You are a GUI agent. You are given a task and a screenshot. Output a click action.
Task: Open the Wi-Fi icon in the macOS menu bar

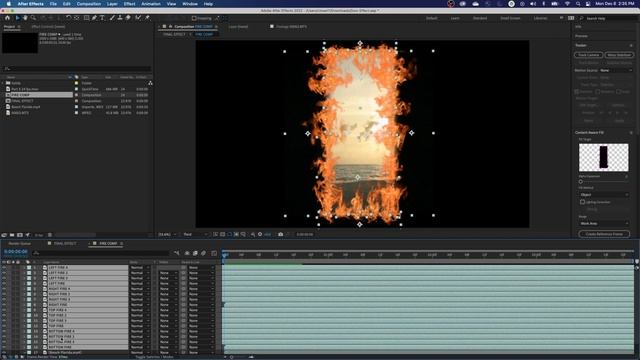[567, 4]
